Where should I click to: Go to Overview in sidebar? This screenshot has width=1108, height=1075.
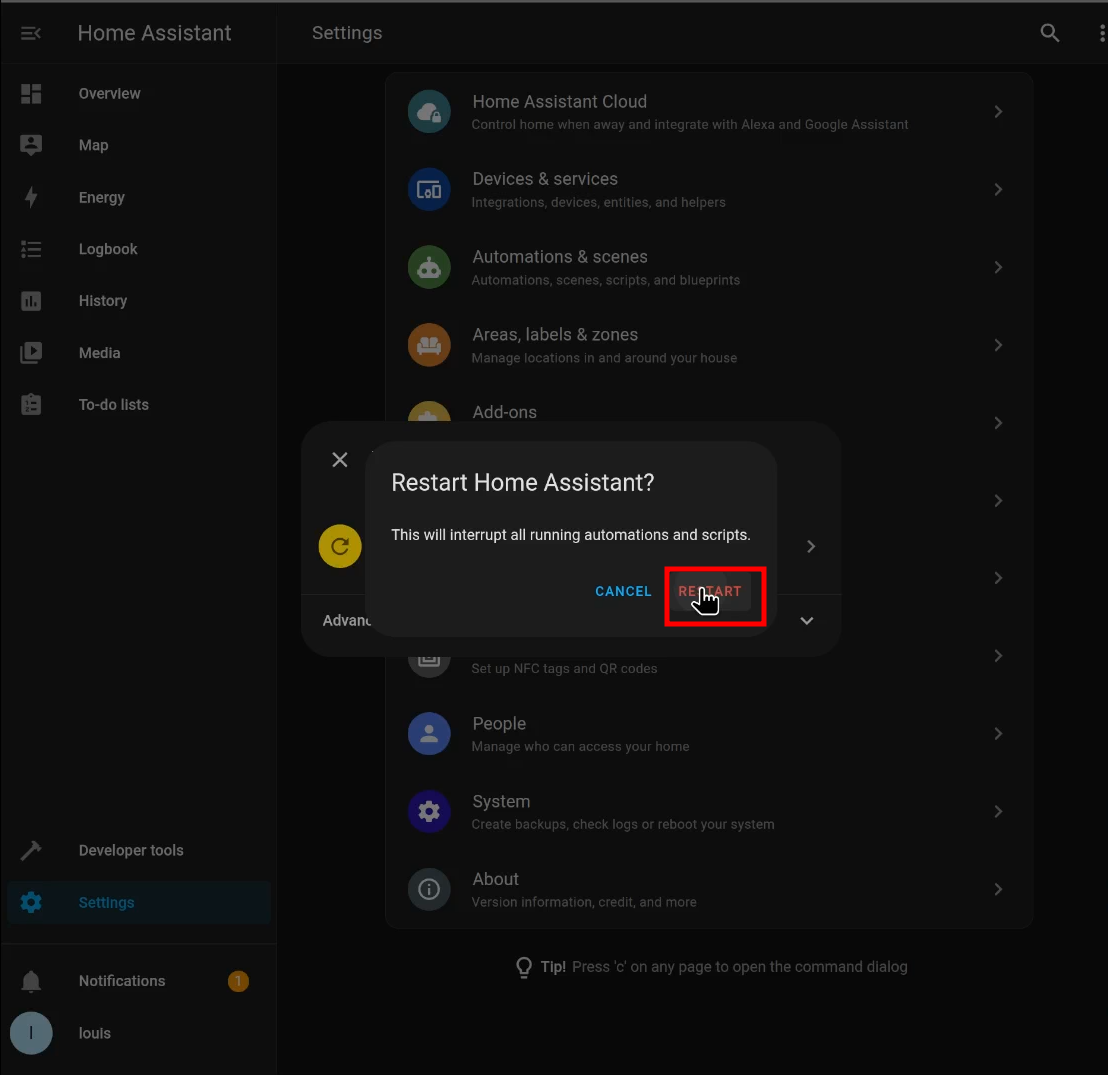pyautogui.click(x=110, y=93)
